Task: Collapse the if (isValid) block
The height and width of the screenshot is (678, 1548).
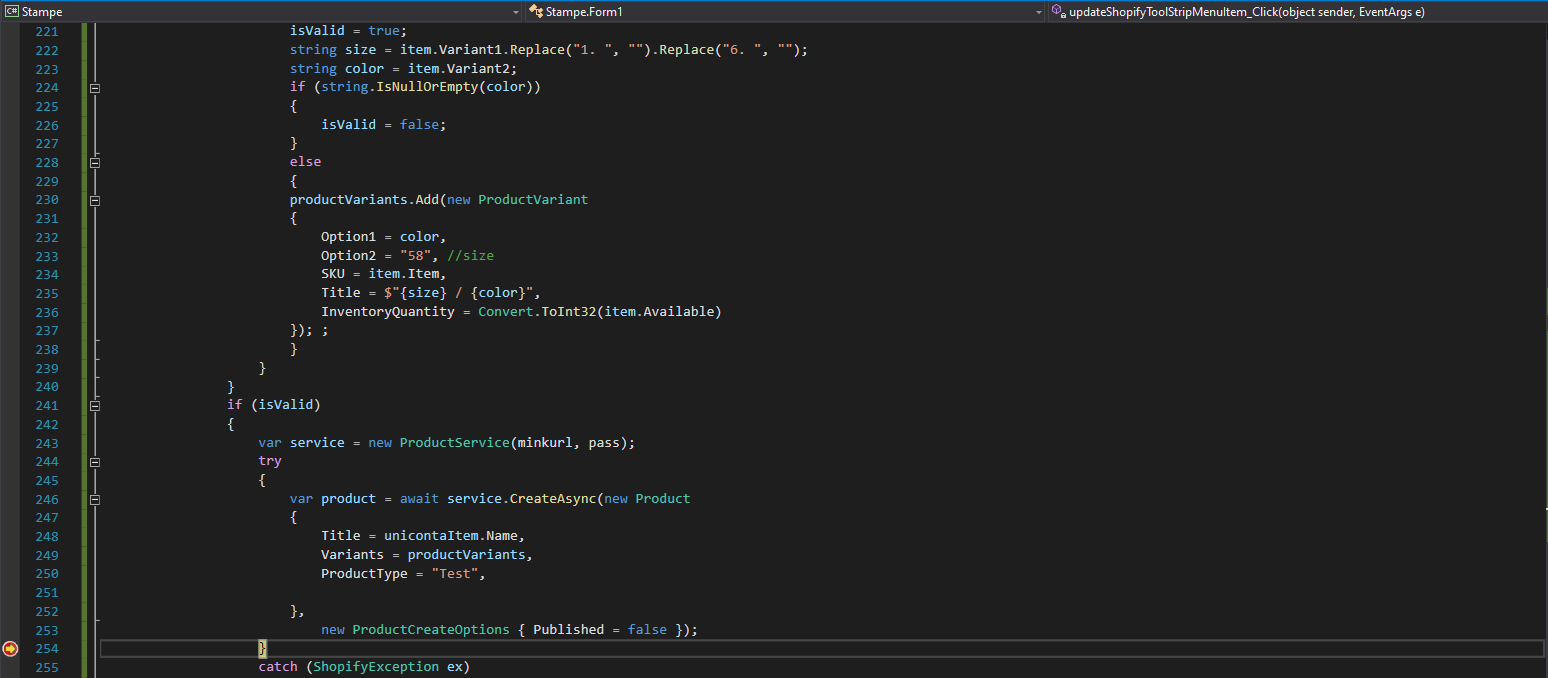Action: (x=94, y=405)
